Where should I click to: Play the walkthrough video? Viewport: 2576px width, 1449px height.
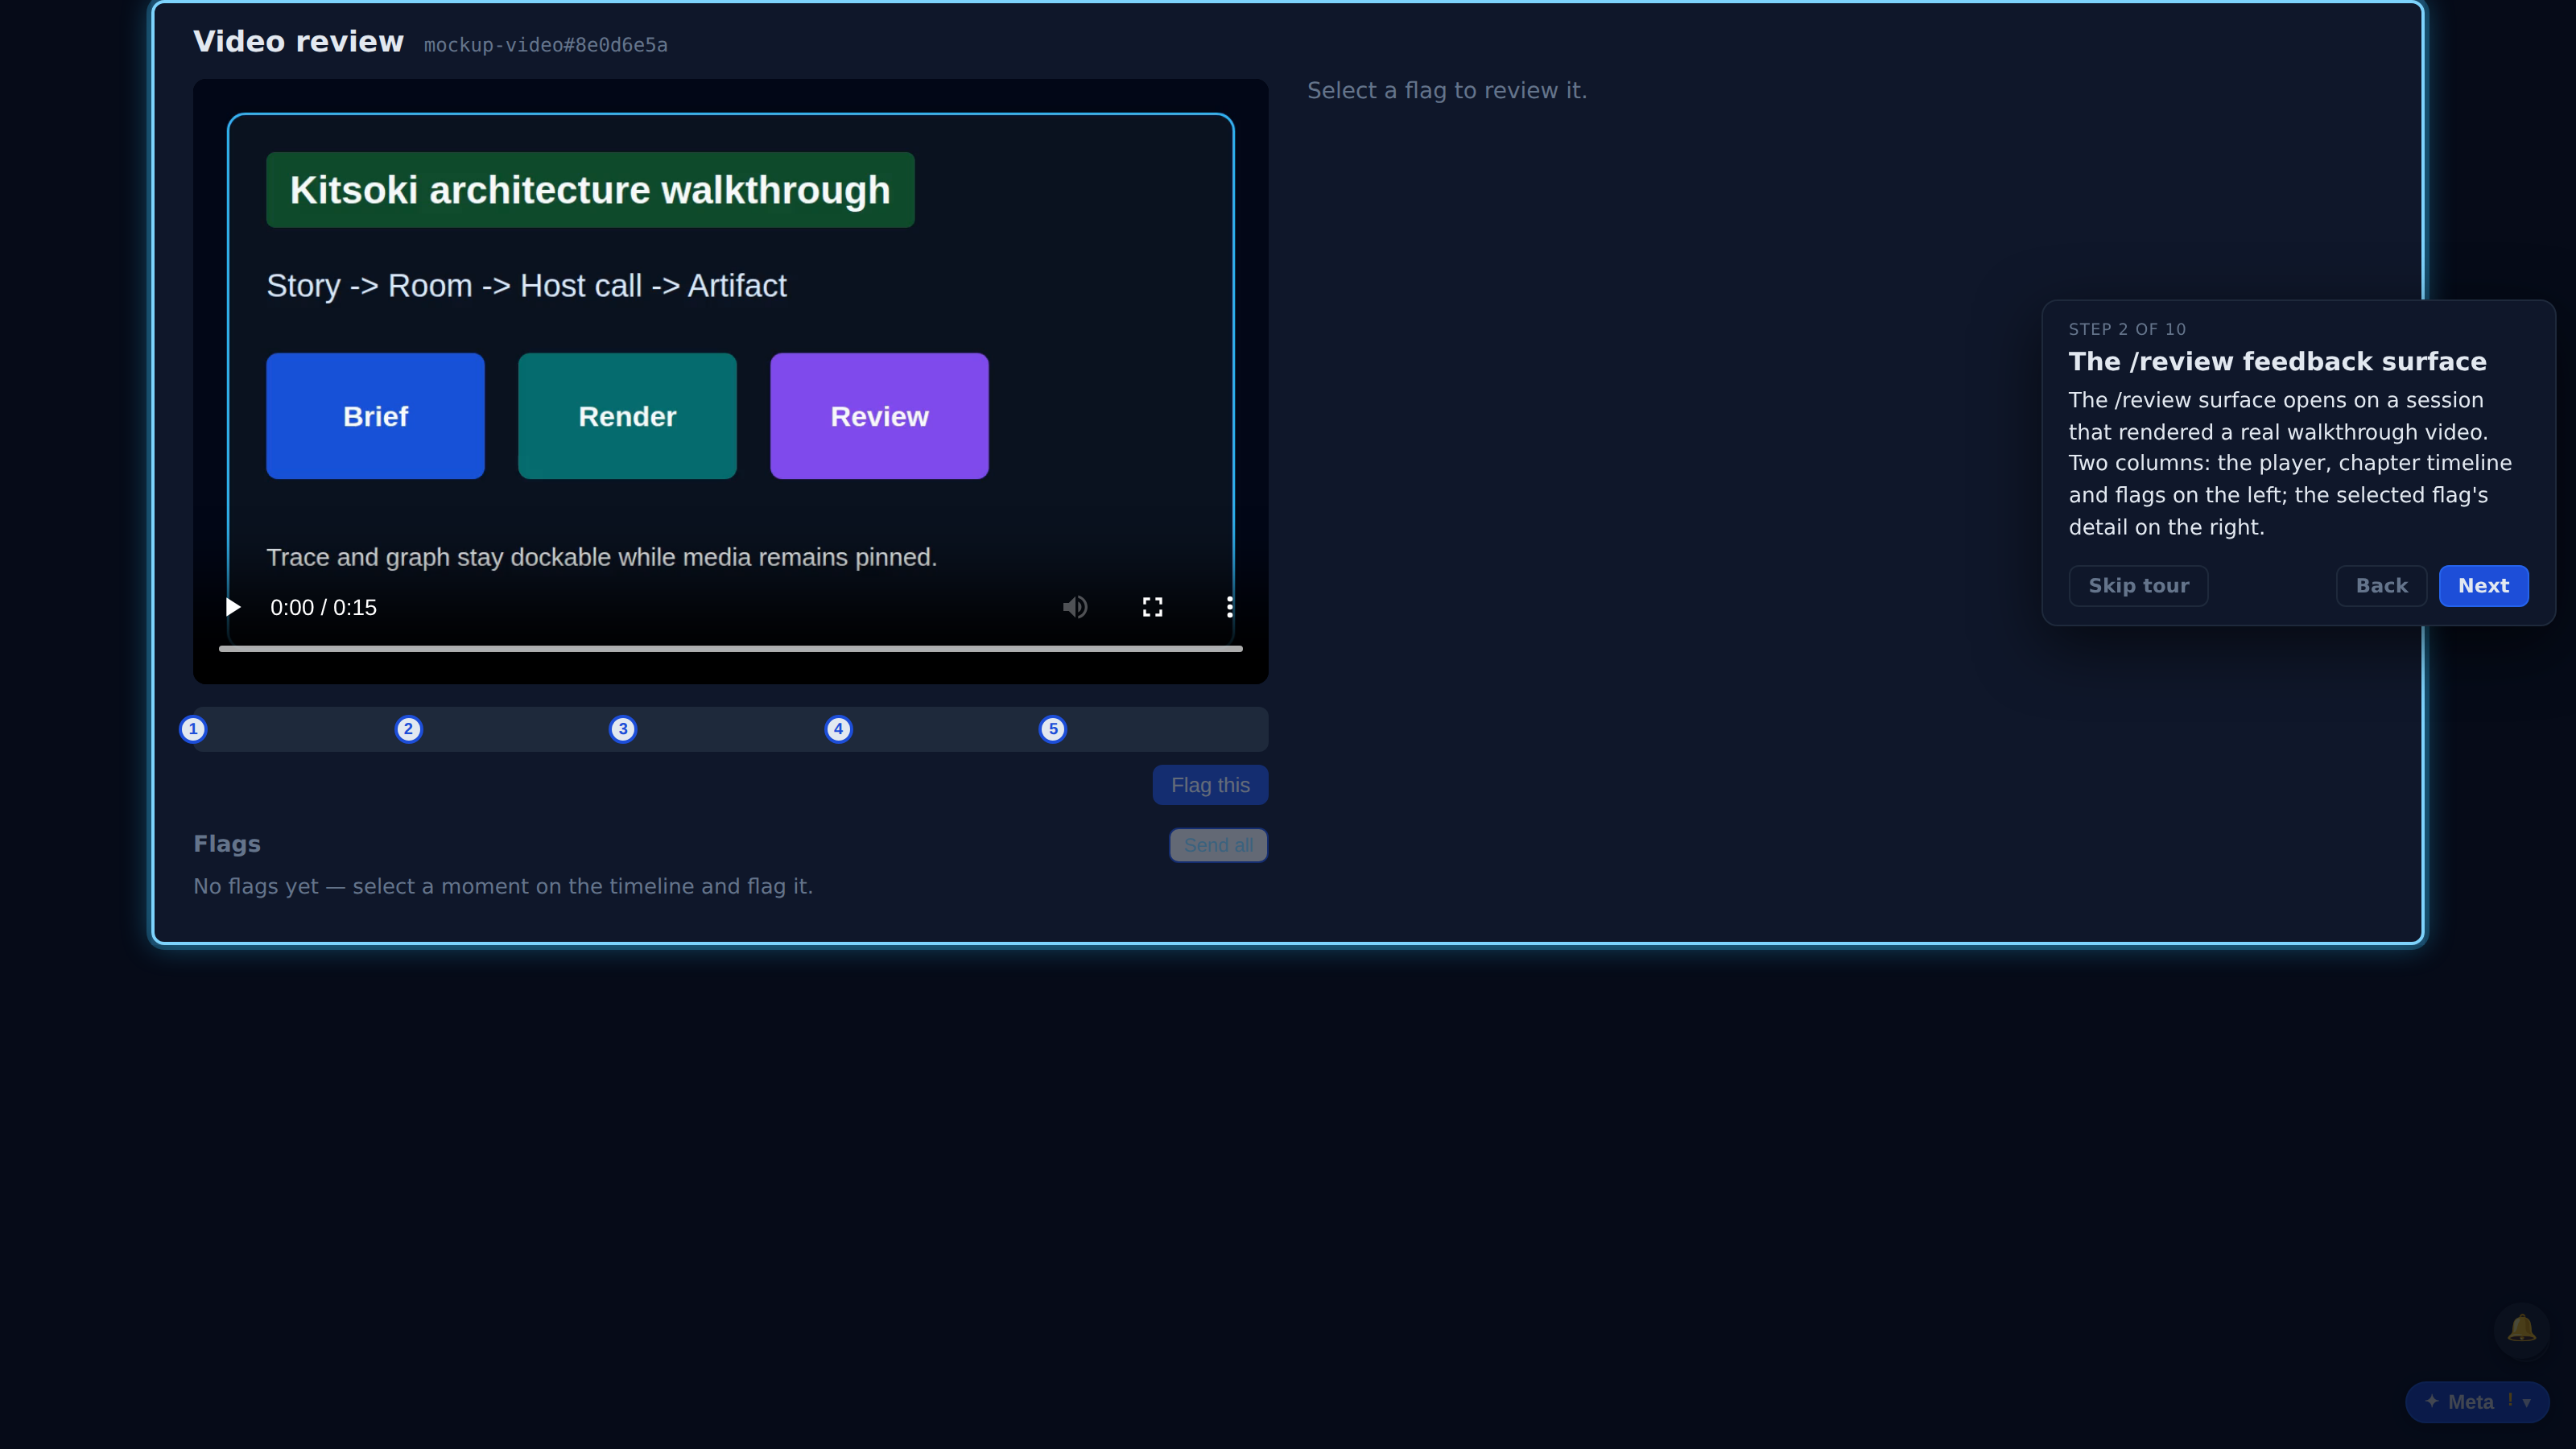click(x=233, y=607)
